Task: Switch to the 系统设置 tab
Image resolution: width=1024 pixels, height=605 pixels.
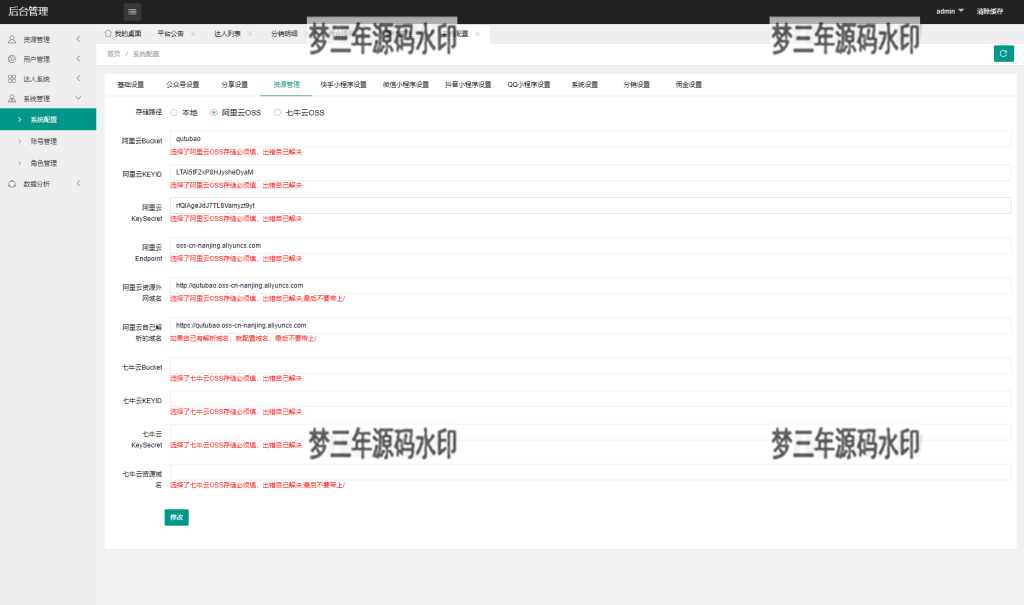Action: 584,85
